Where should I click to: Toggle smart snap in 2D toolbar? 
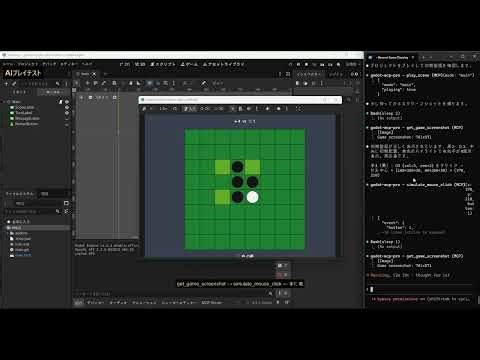point(150,83)
